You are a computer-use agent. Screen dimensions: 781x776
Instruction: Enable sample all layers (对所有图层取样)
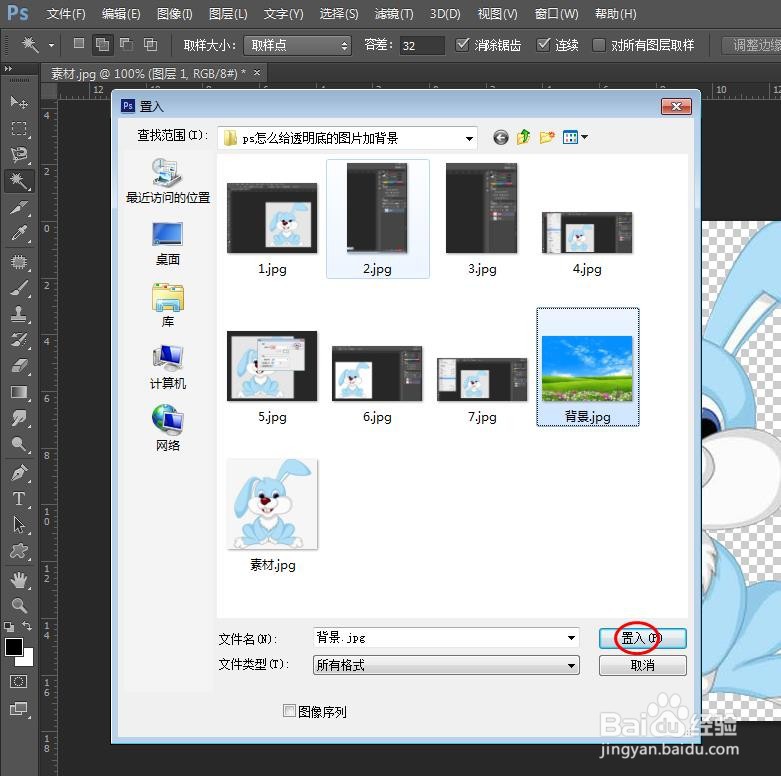click(x=598, y=45)
